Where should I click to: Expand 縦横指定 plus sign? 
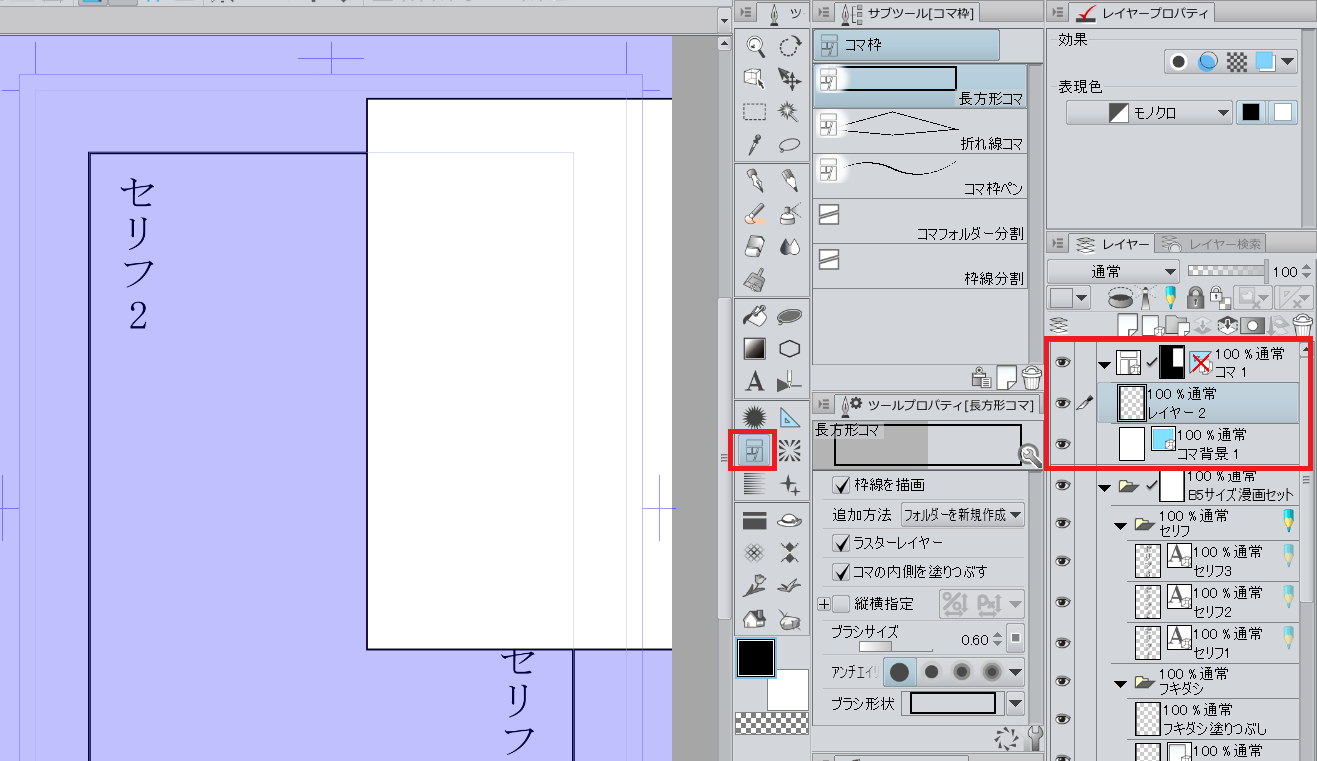tap(825, 604)
